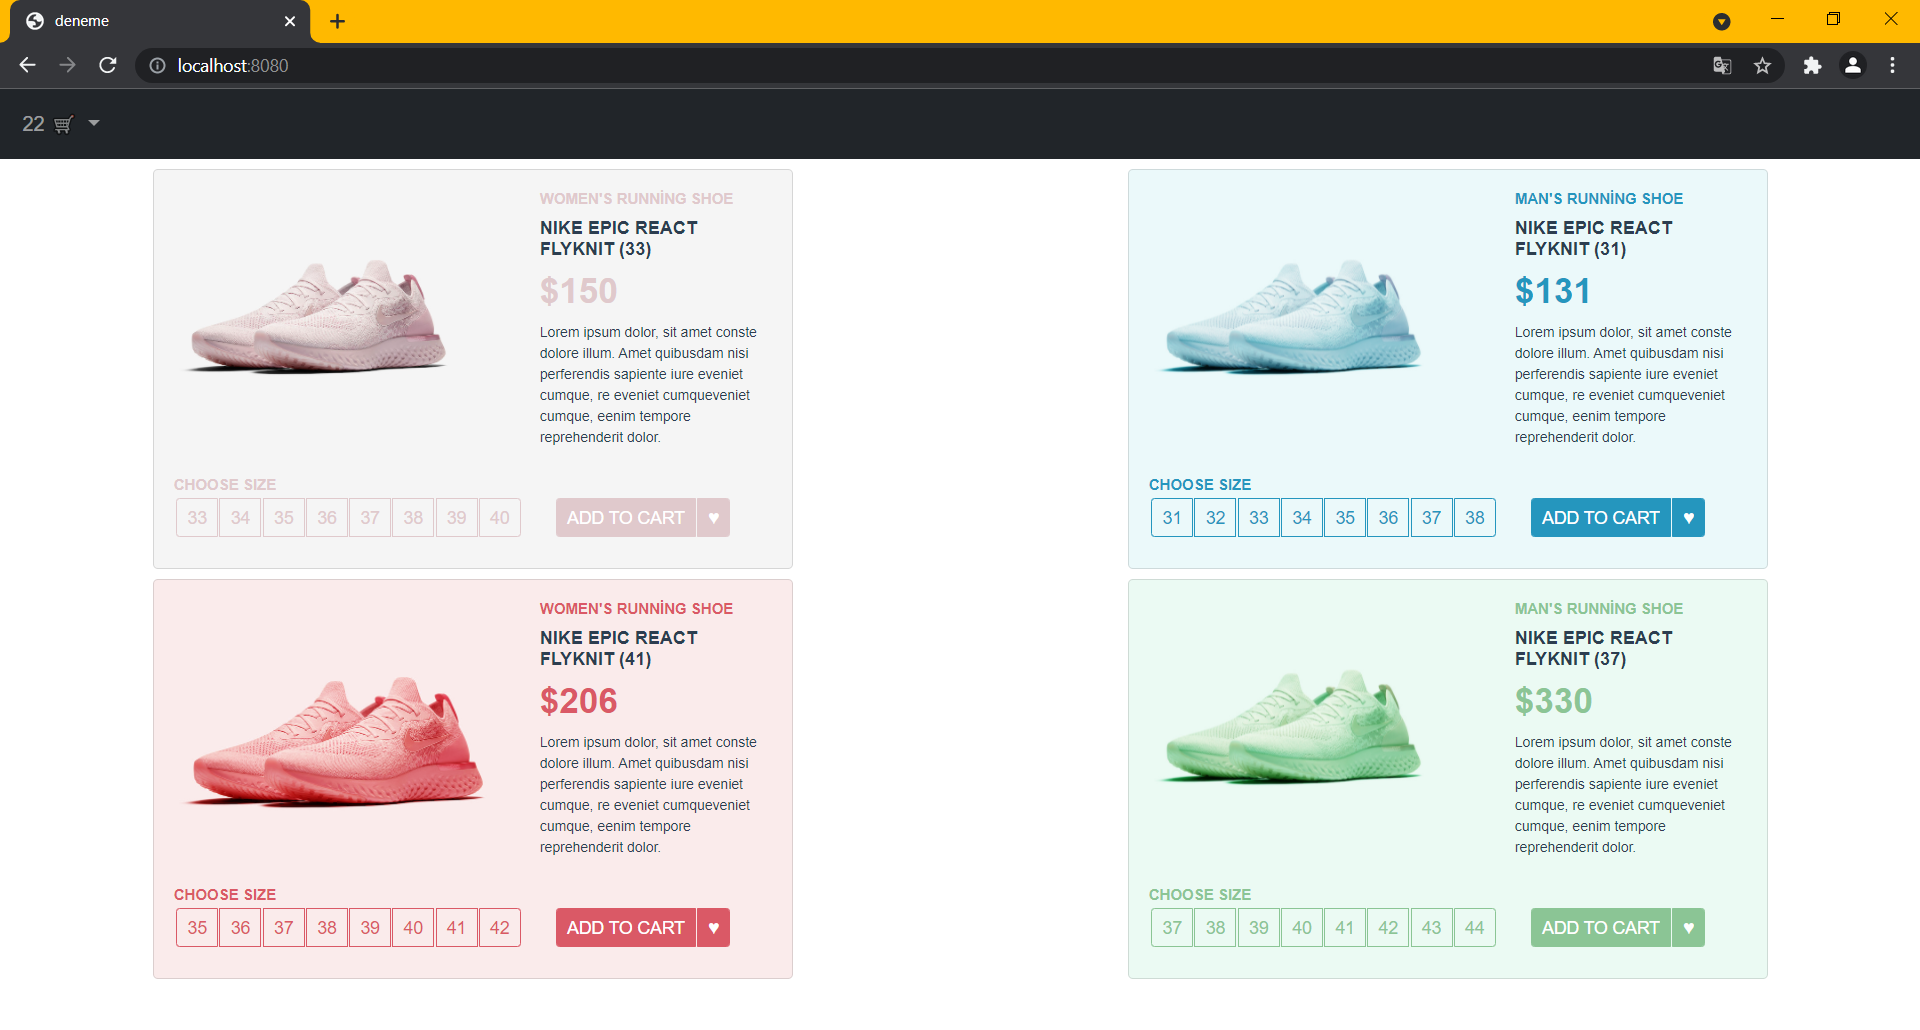The height and width of the screenshot is (1030, 1920).
Task: Click the shopping cart icon in navbar
Action: 64,124
